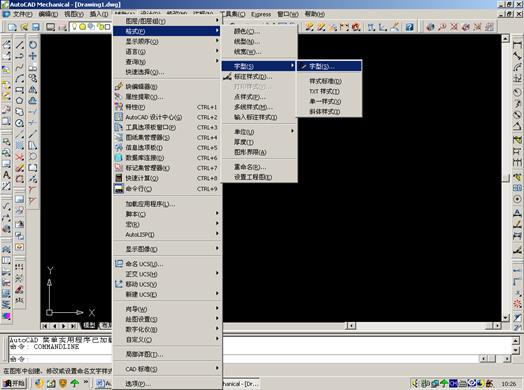Click the 数据库连接 icon

click(119, 157)
